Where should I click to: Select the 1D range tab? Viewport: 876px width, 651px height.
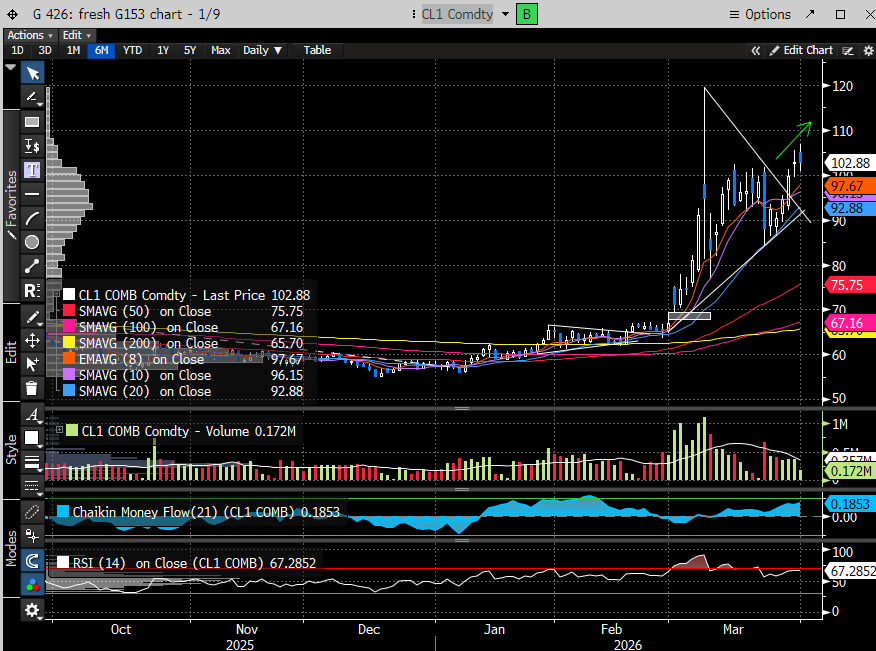point(17,50)
